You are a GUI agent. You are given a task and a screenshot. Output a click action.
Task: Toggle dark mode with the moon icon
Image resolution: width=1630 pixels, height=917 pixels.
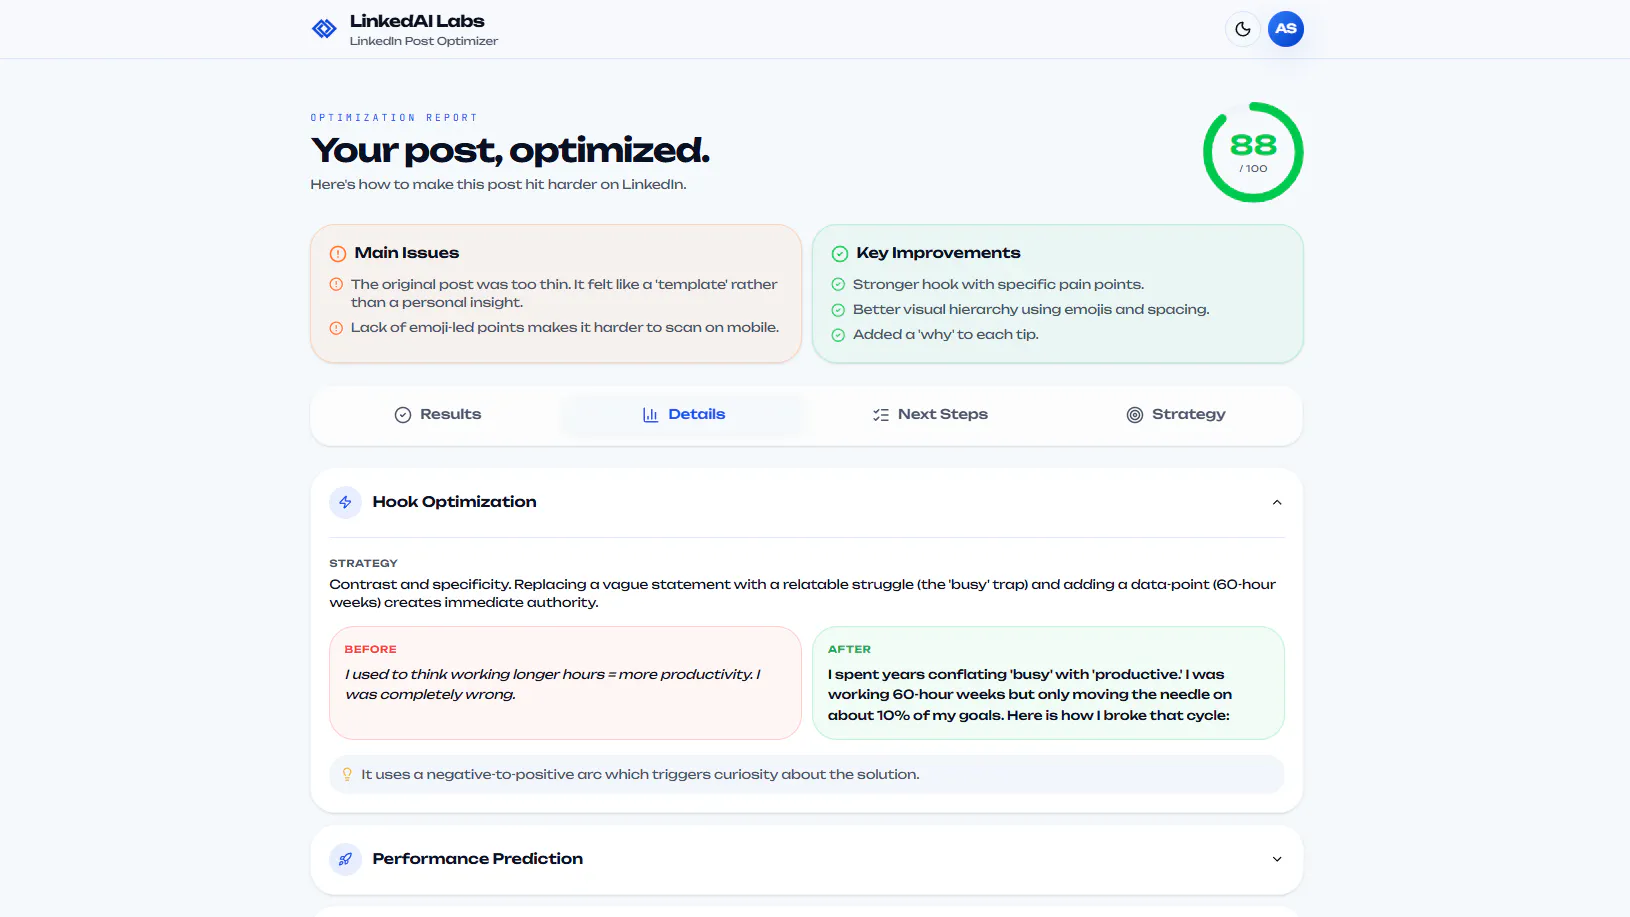click(1242, 29)
